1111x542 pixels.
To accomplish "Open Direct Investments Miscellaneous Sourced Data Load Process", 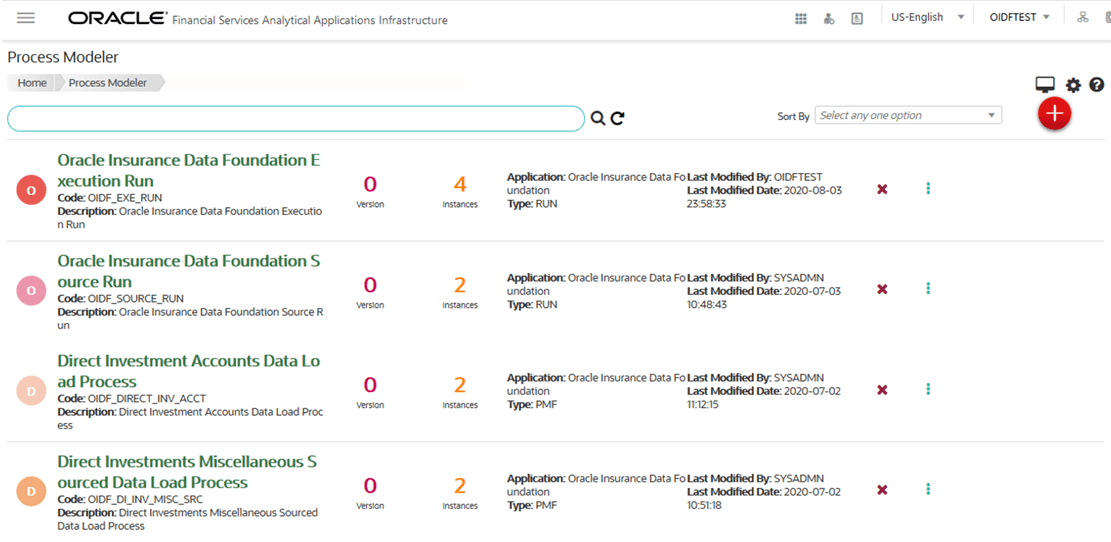I will point(187,472).
